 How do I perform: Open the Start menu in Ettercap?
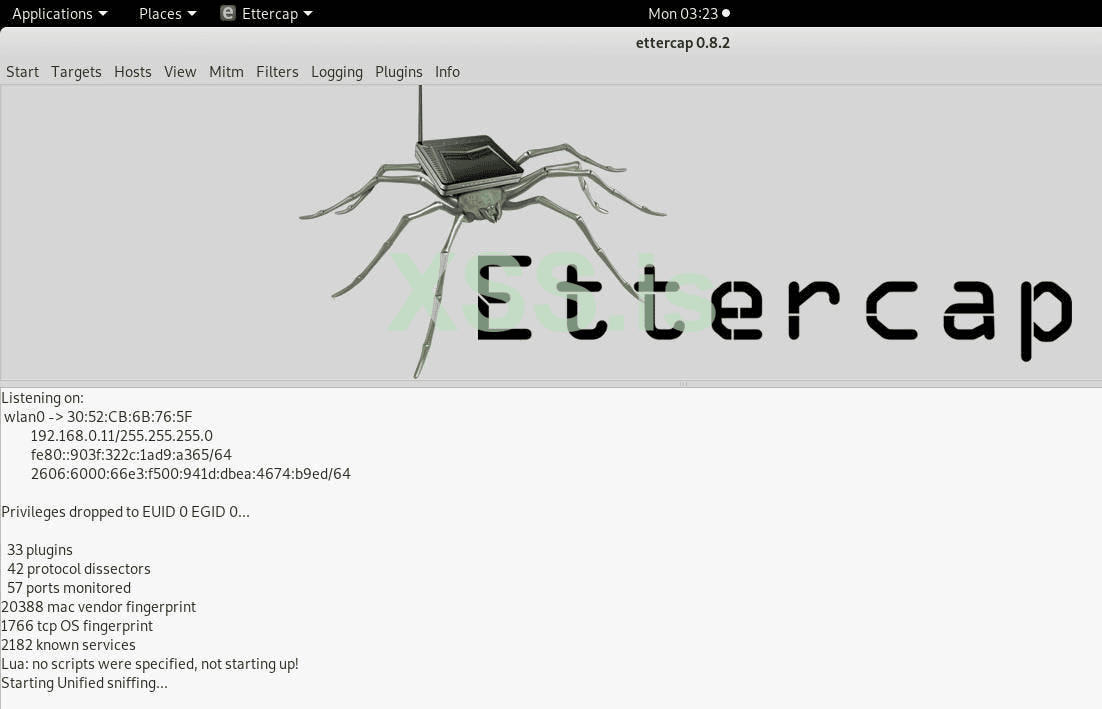(22, 72)
